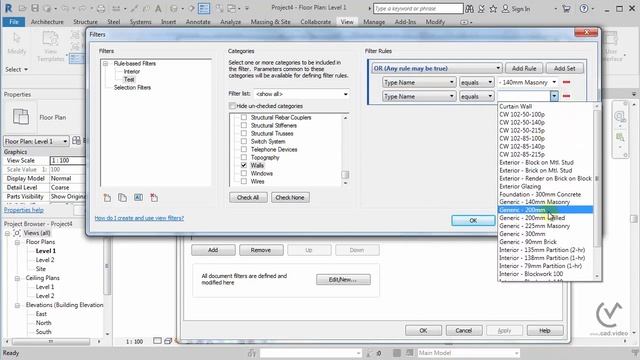Open the Help question mark icon

point(584,8)
